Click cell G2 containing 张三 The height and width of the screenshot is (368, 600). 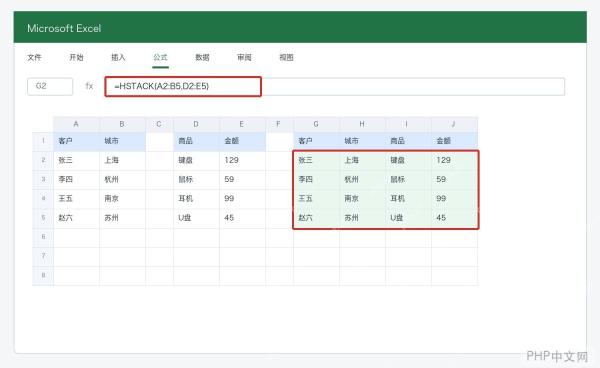[316, 160]
